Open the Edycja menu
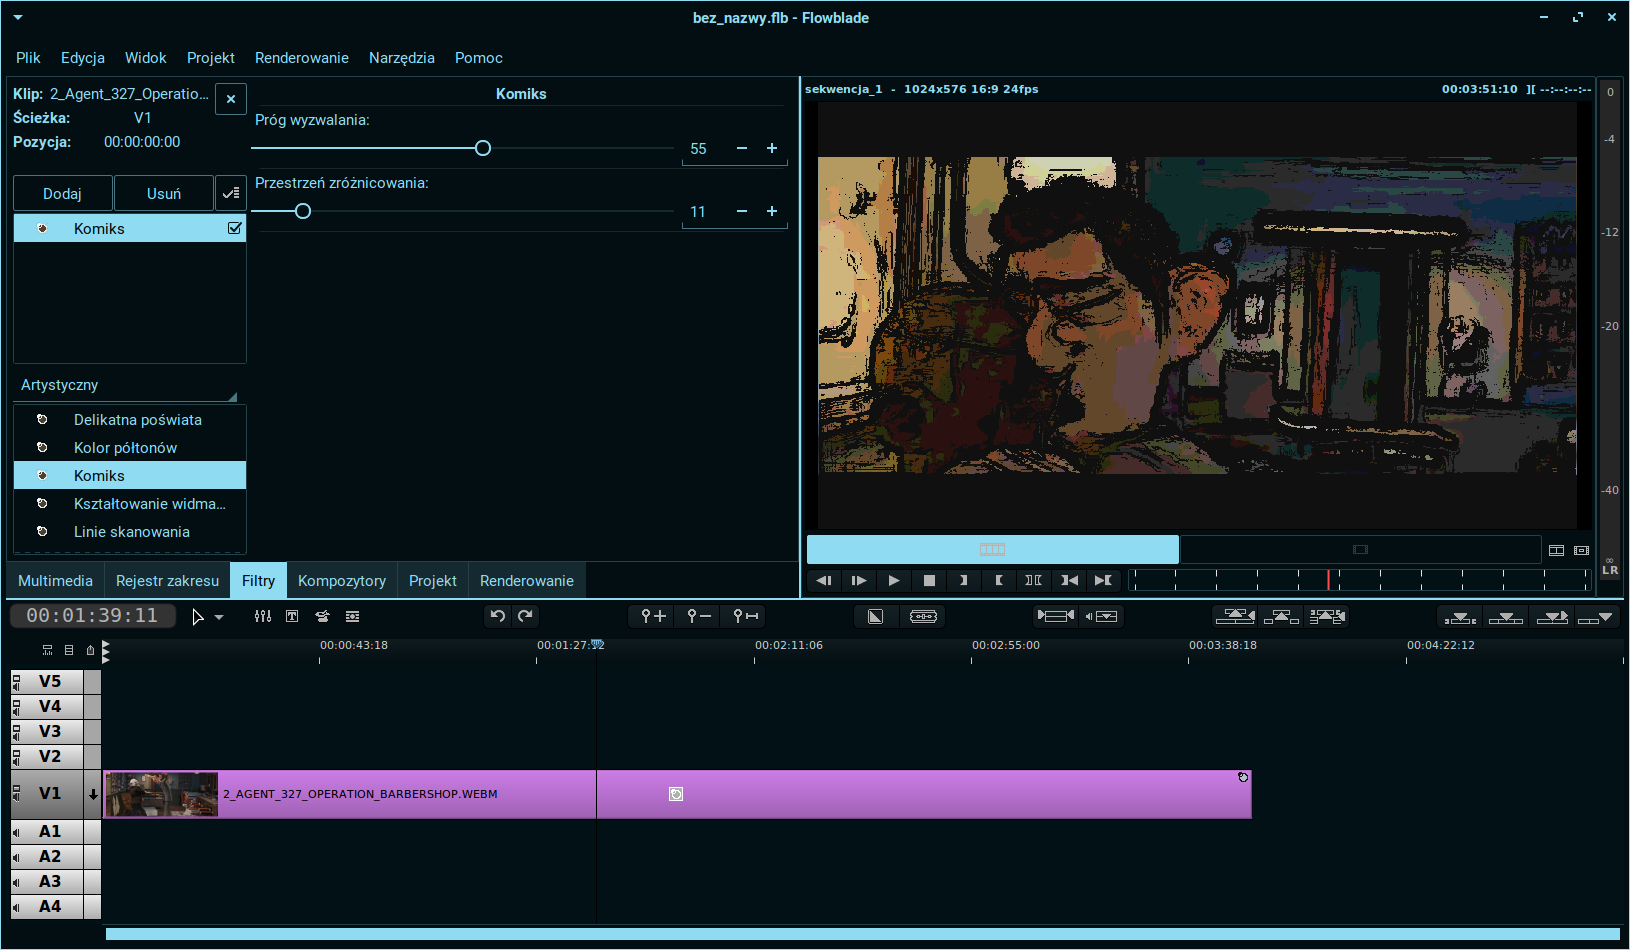The width and height of the screenshot is (1630, 950). [x=83, y=58]
